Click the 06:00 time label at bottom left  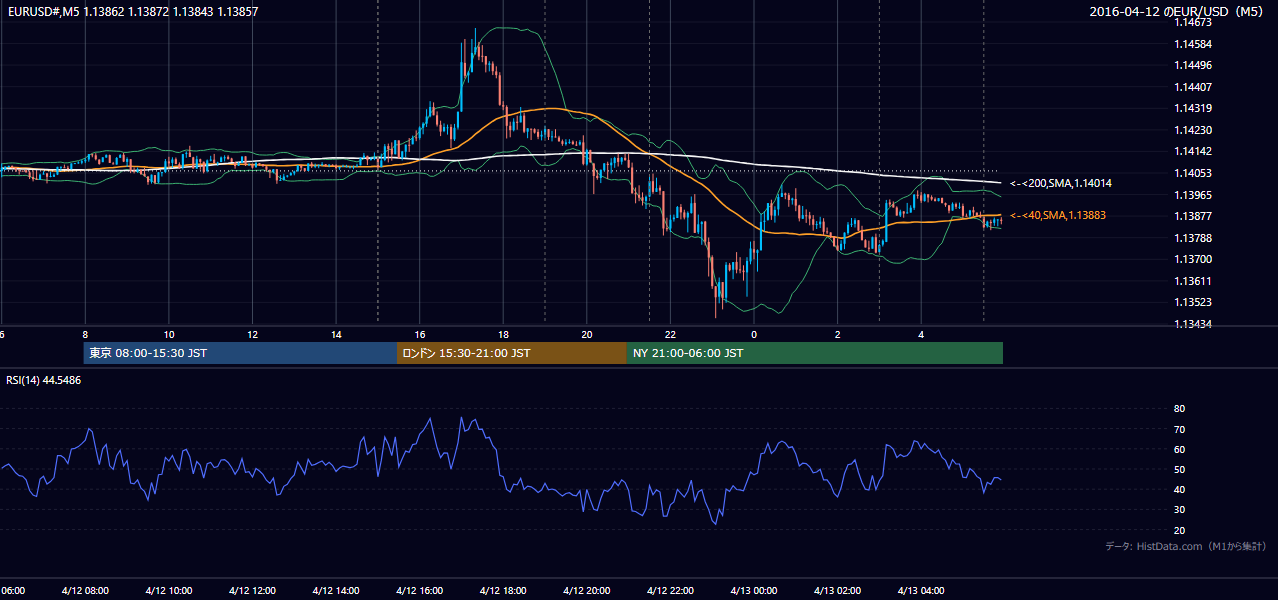coord(13,591)
